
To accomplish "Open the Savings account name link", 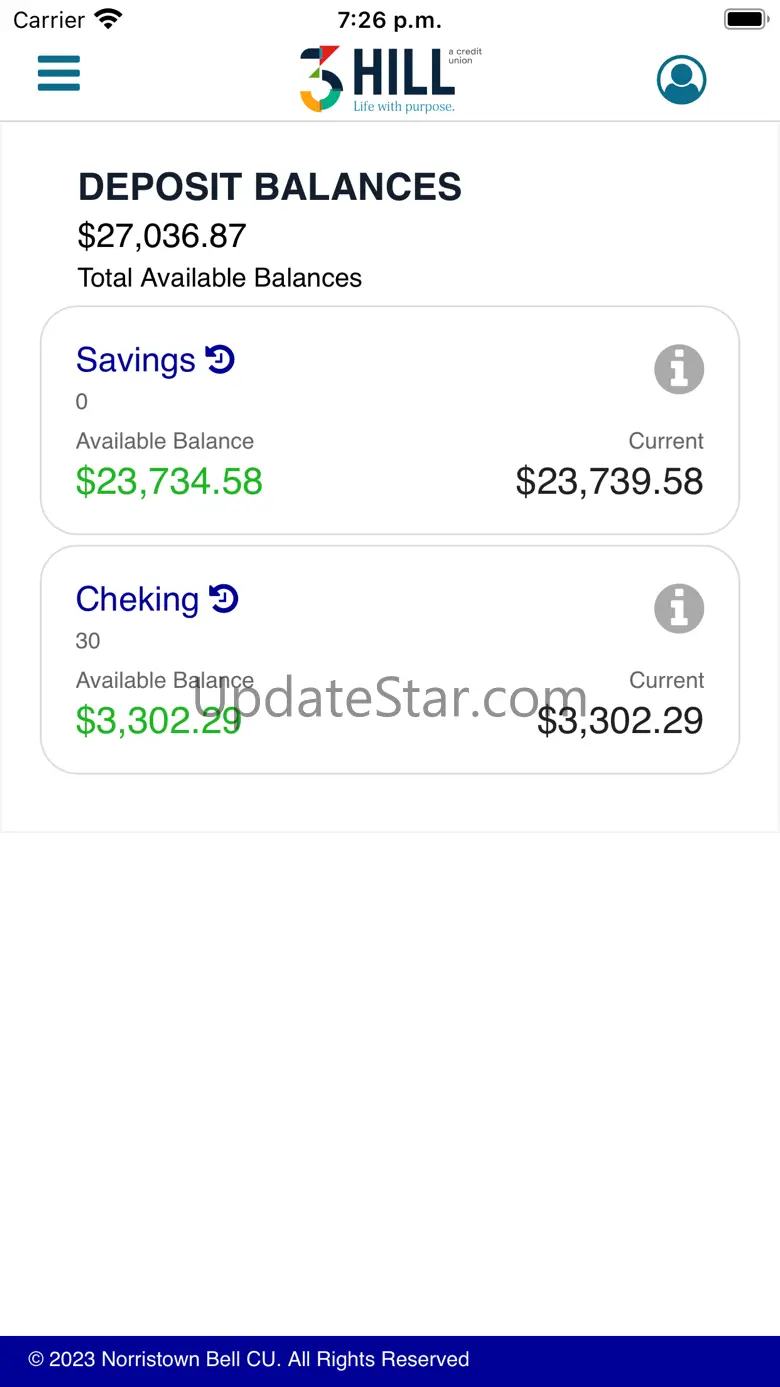I will tap(136, 360).
